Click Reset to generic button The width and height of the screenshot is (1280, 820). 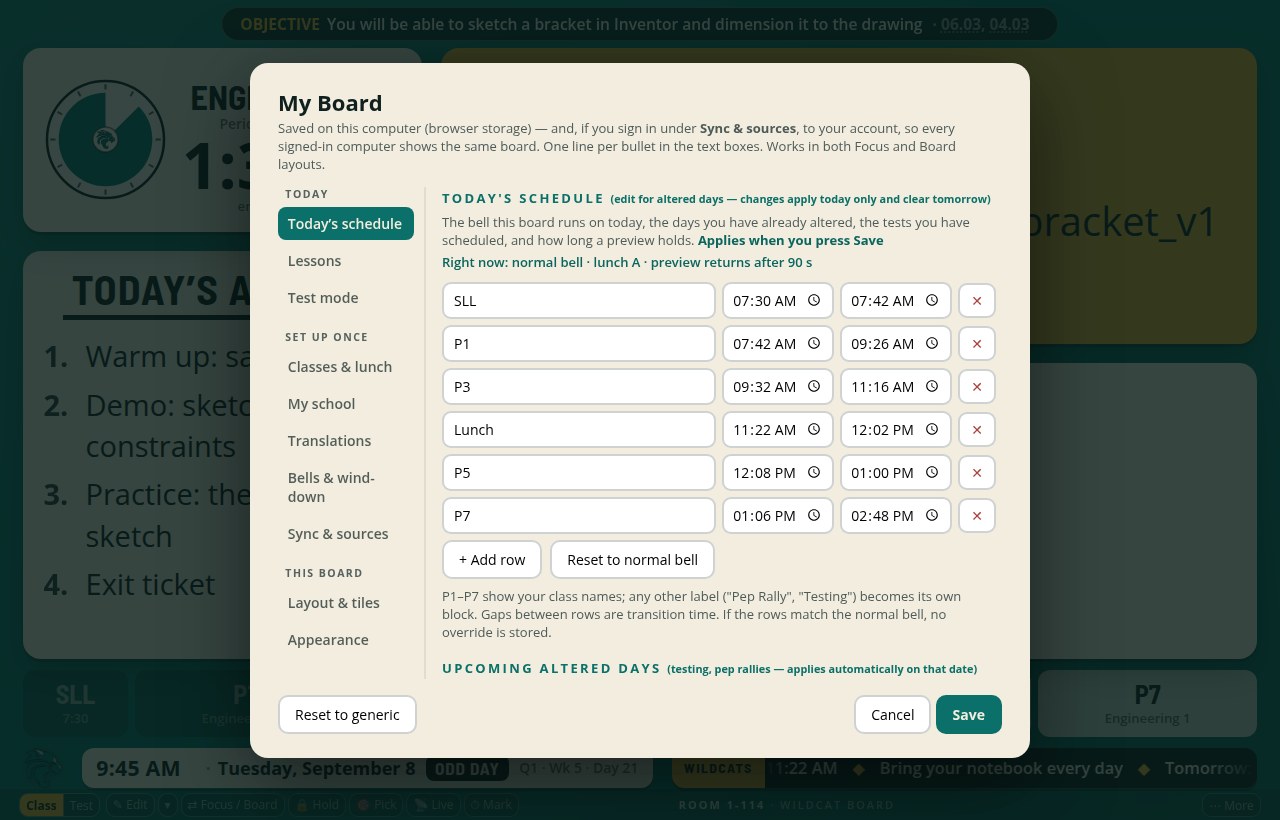point(347,714)
